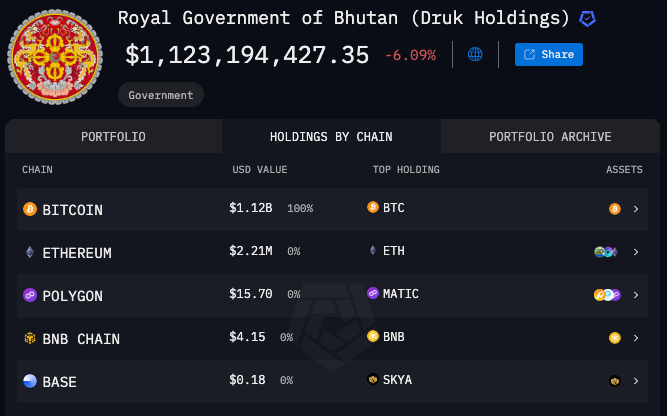Click the Base chain icon

(29, 381)
